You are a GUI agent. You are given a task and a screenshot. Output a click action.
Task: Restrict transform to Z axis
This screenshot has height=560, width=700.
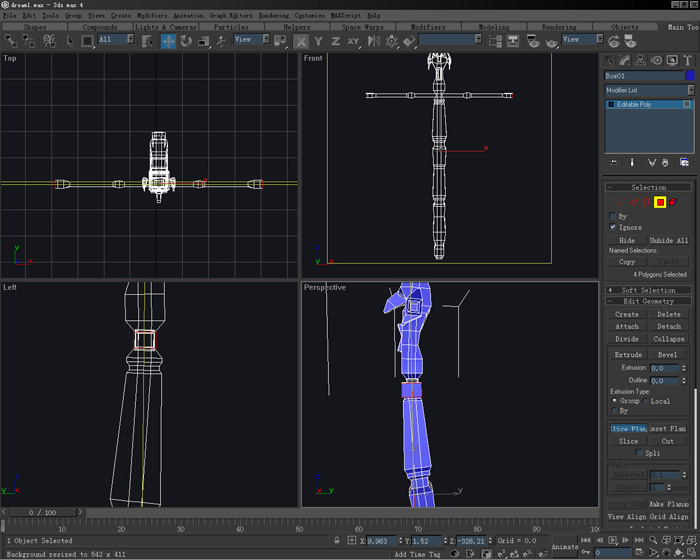(x=335, y=42)
